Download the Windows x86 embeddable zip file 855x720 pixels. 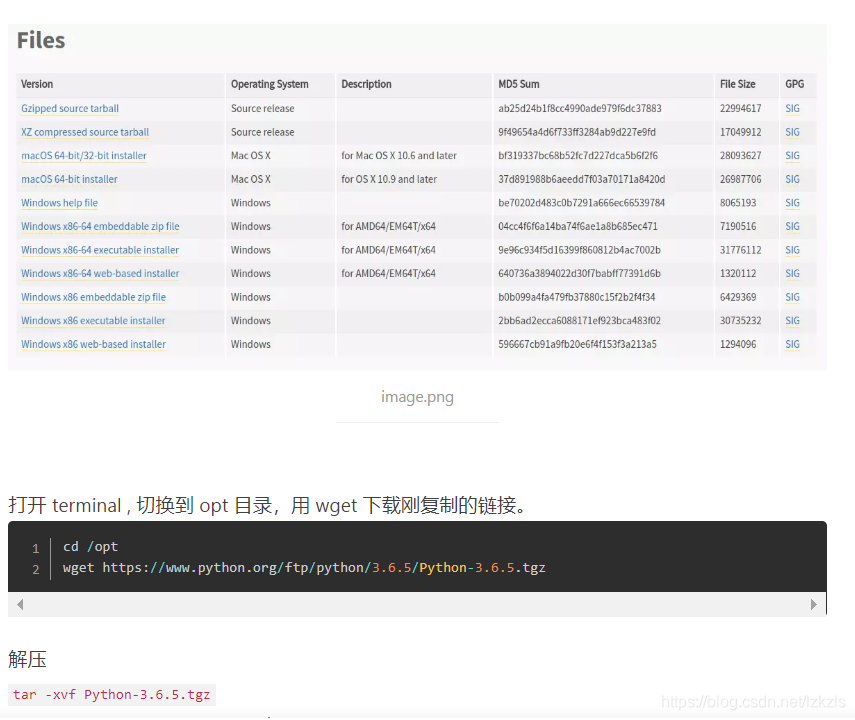tap(85, 296)
